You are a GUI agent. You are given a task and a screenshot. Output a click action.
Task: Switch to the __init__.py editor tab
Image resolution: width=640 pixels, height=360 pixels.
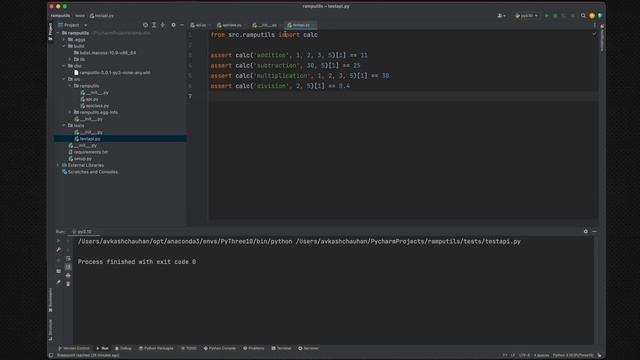click(x=266, y=25)
